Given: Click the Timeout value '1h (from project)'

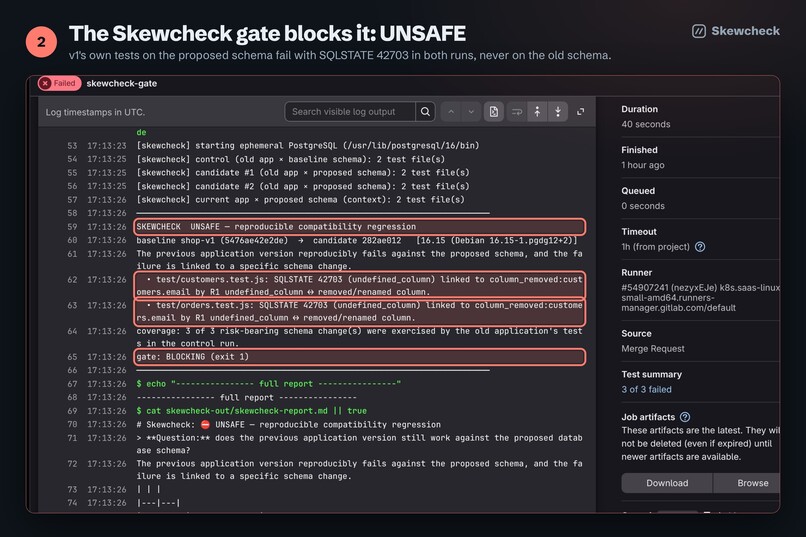Looking at the screenshot, I should (655, 247).
